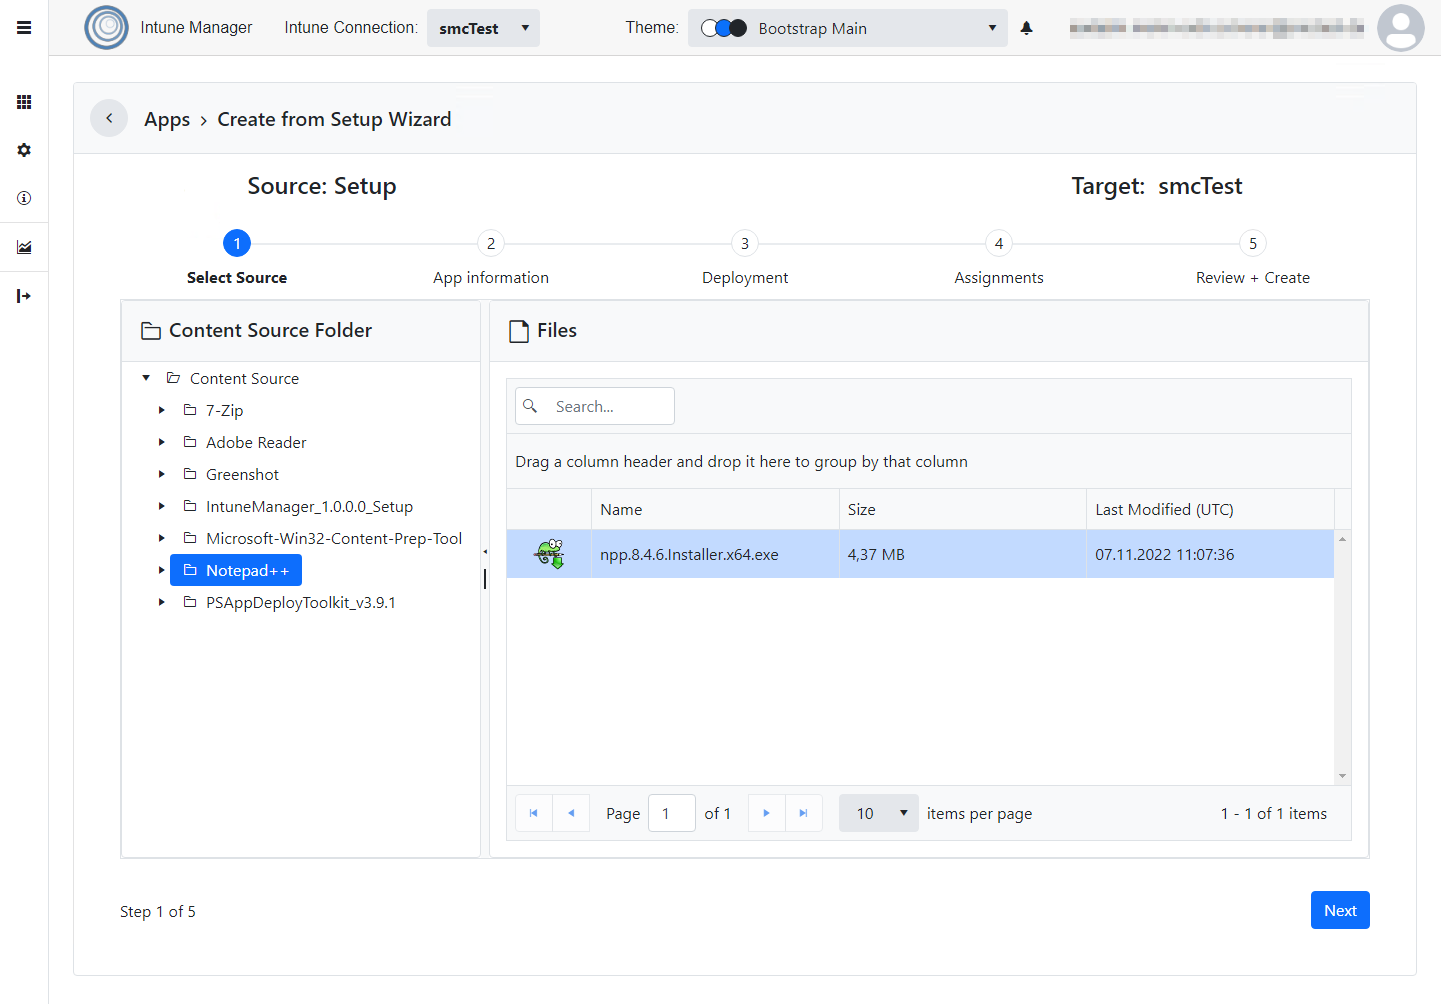
Task: Go to the first page of files
Action: tap(534, 813)
